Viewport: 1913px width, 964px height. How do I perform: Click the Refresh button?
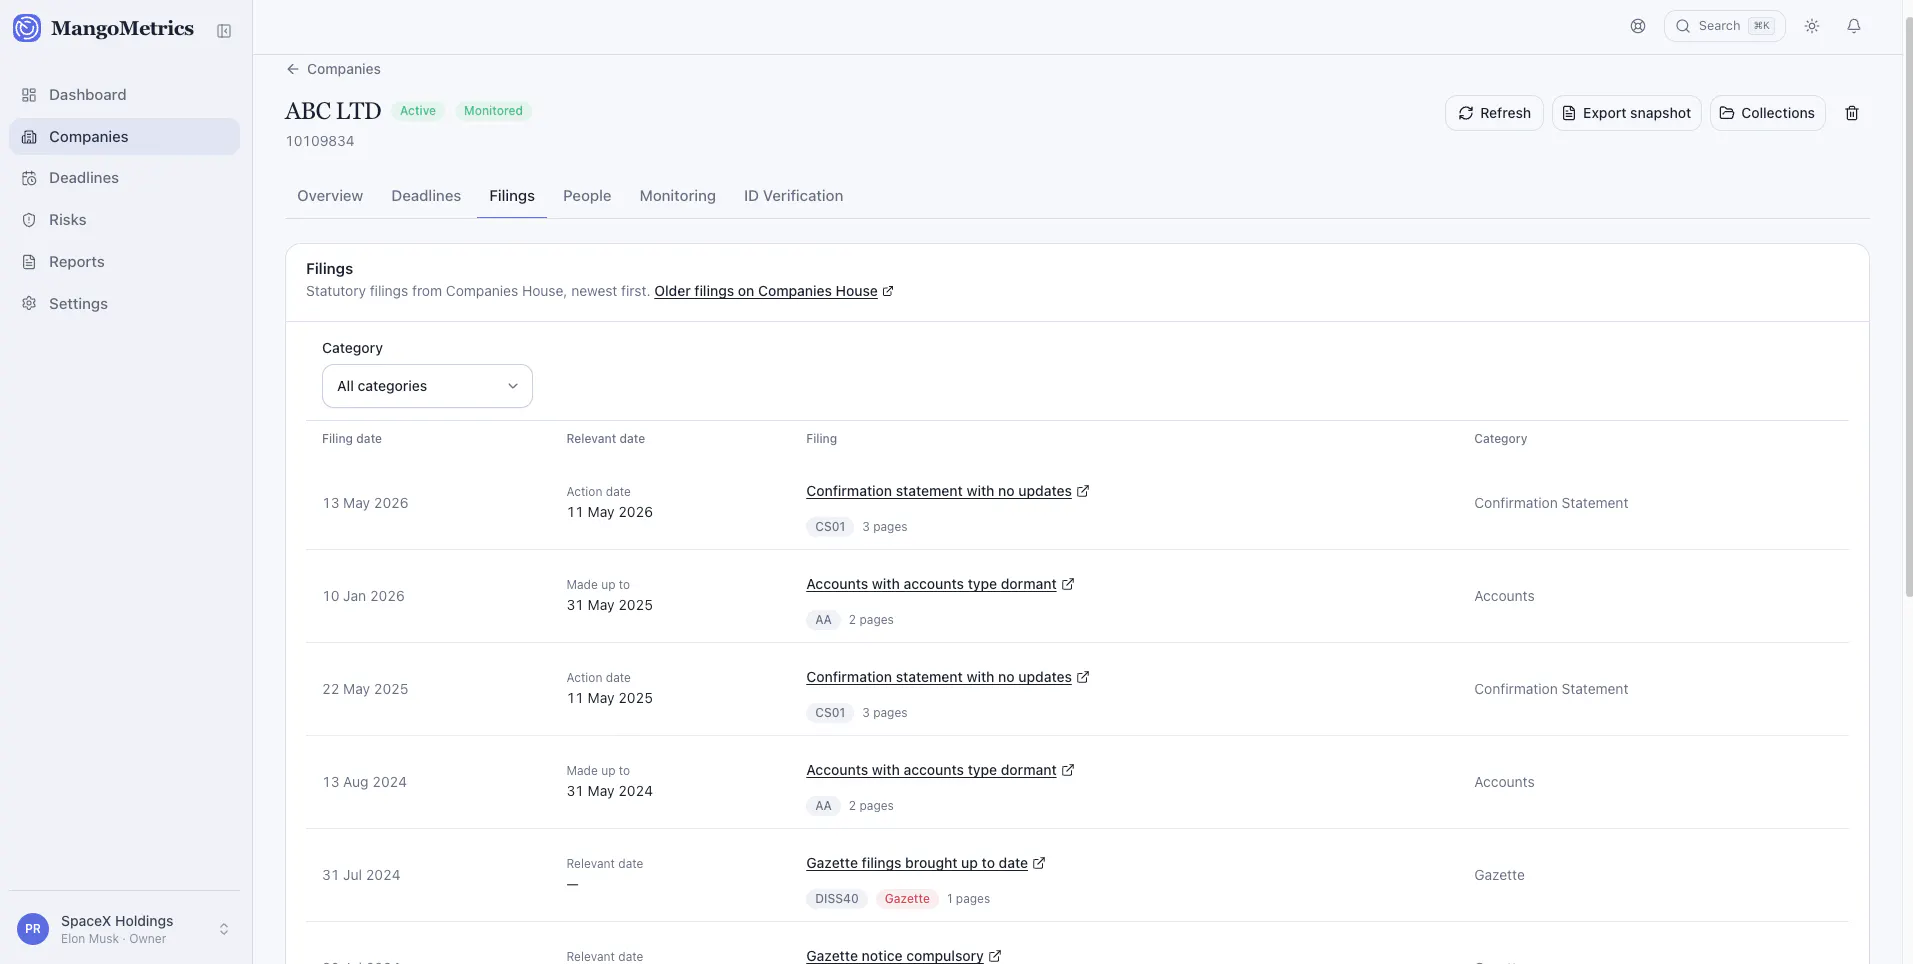(x=1494, y=113)
